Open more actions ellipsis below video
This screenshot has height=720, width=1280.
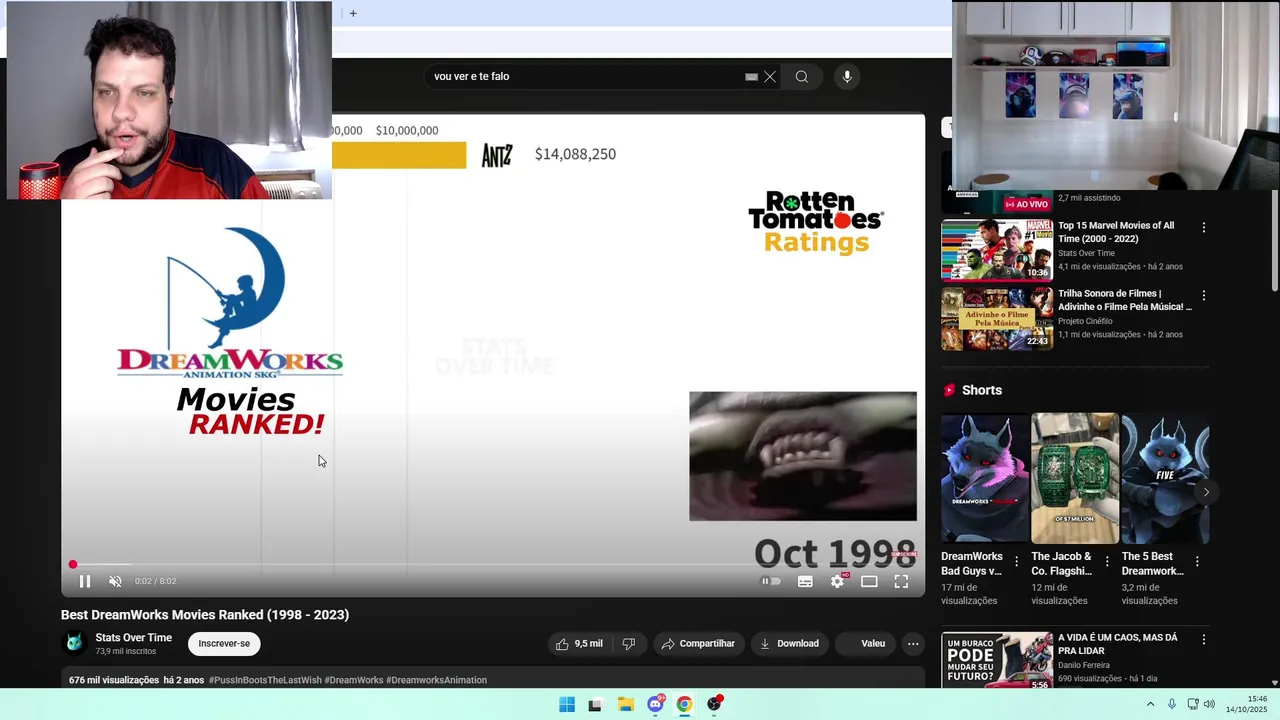tap(913, 644)
